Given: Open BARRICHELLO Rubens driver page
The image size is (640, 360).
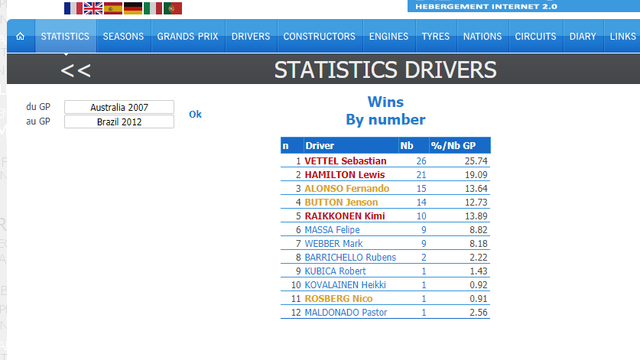Looking at the screenshot, I should [x=350, y=258].
